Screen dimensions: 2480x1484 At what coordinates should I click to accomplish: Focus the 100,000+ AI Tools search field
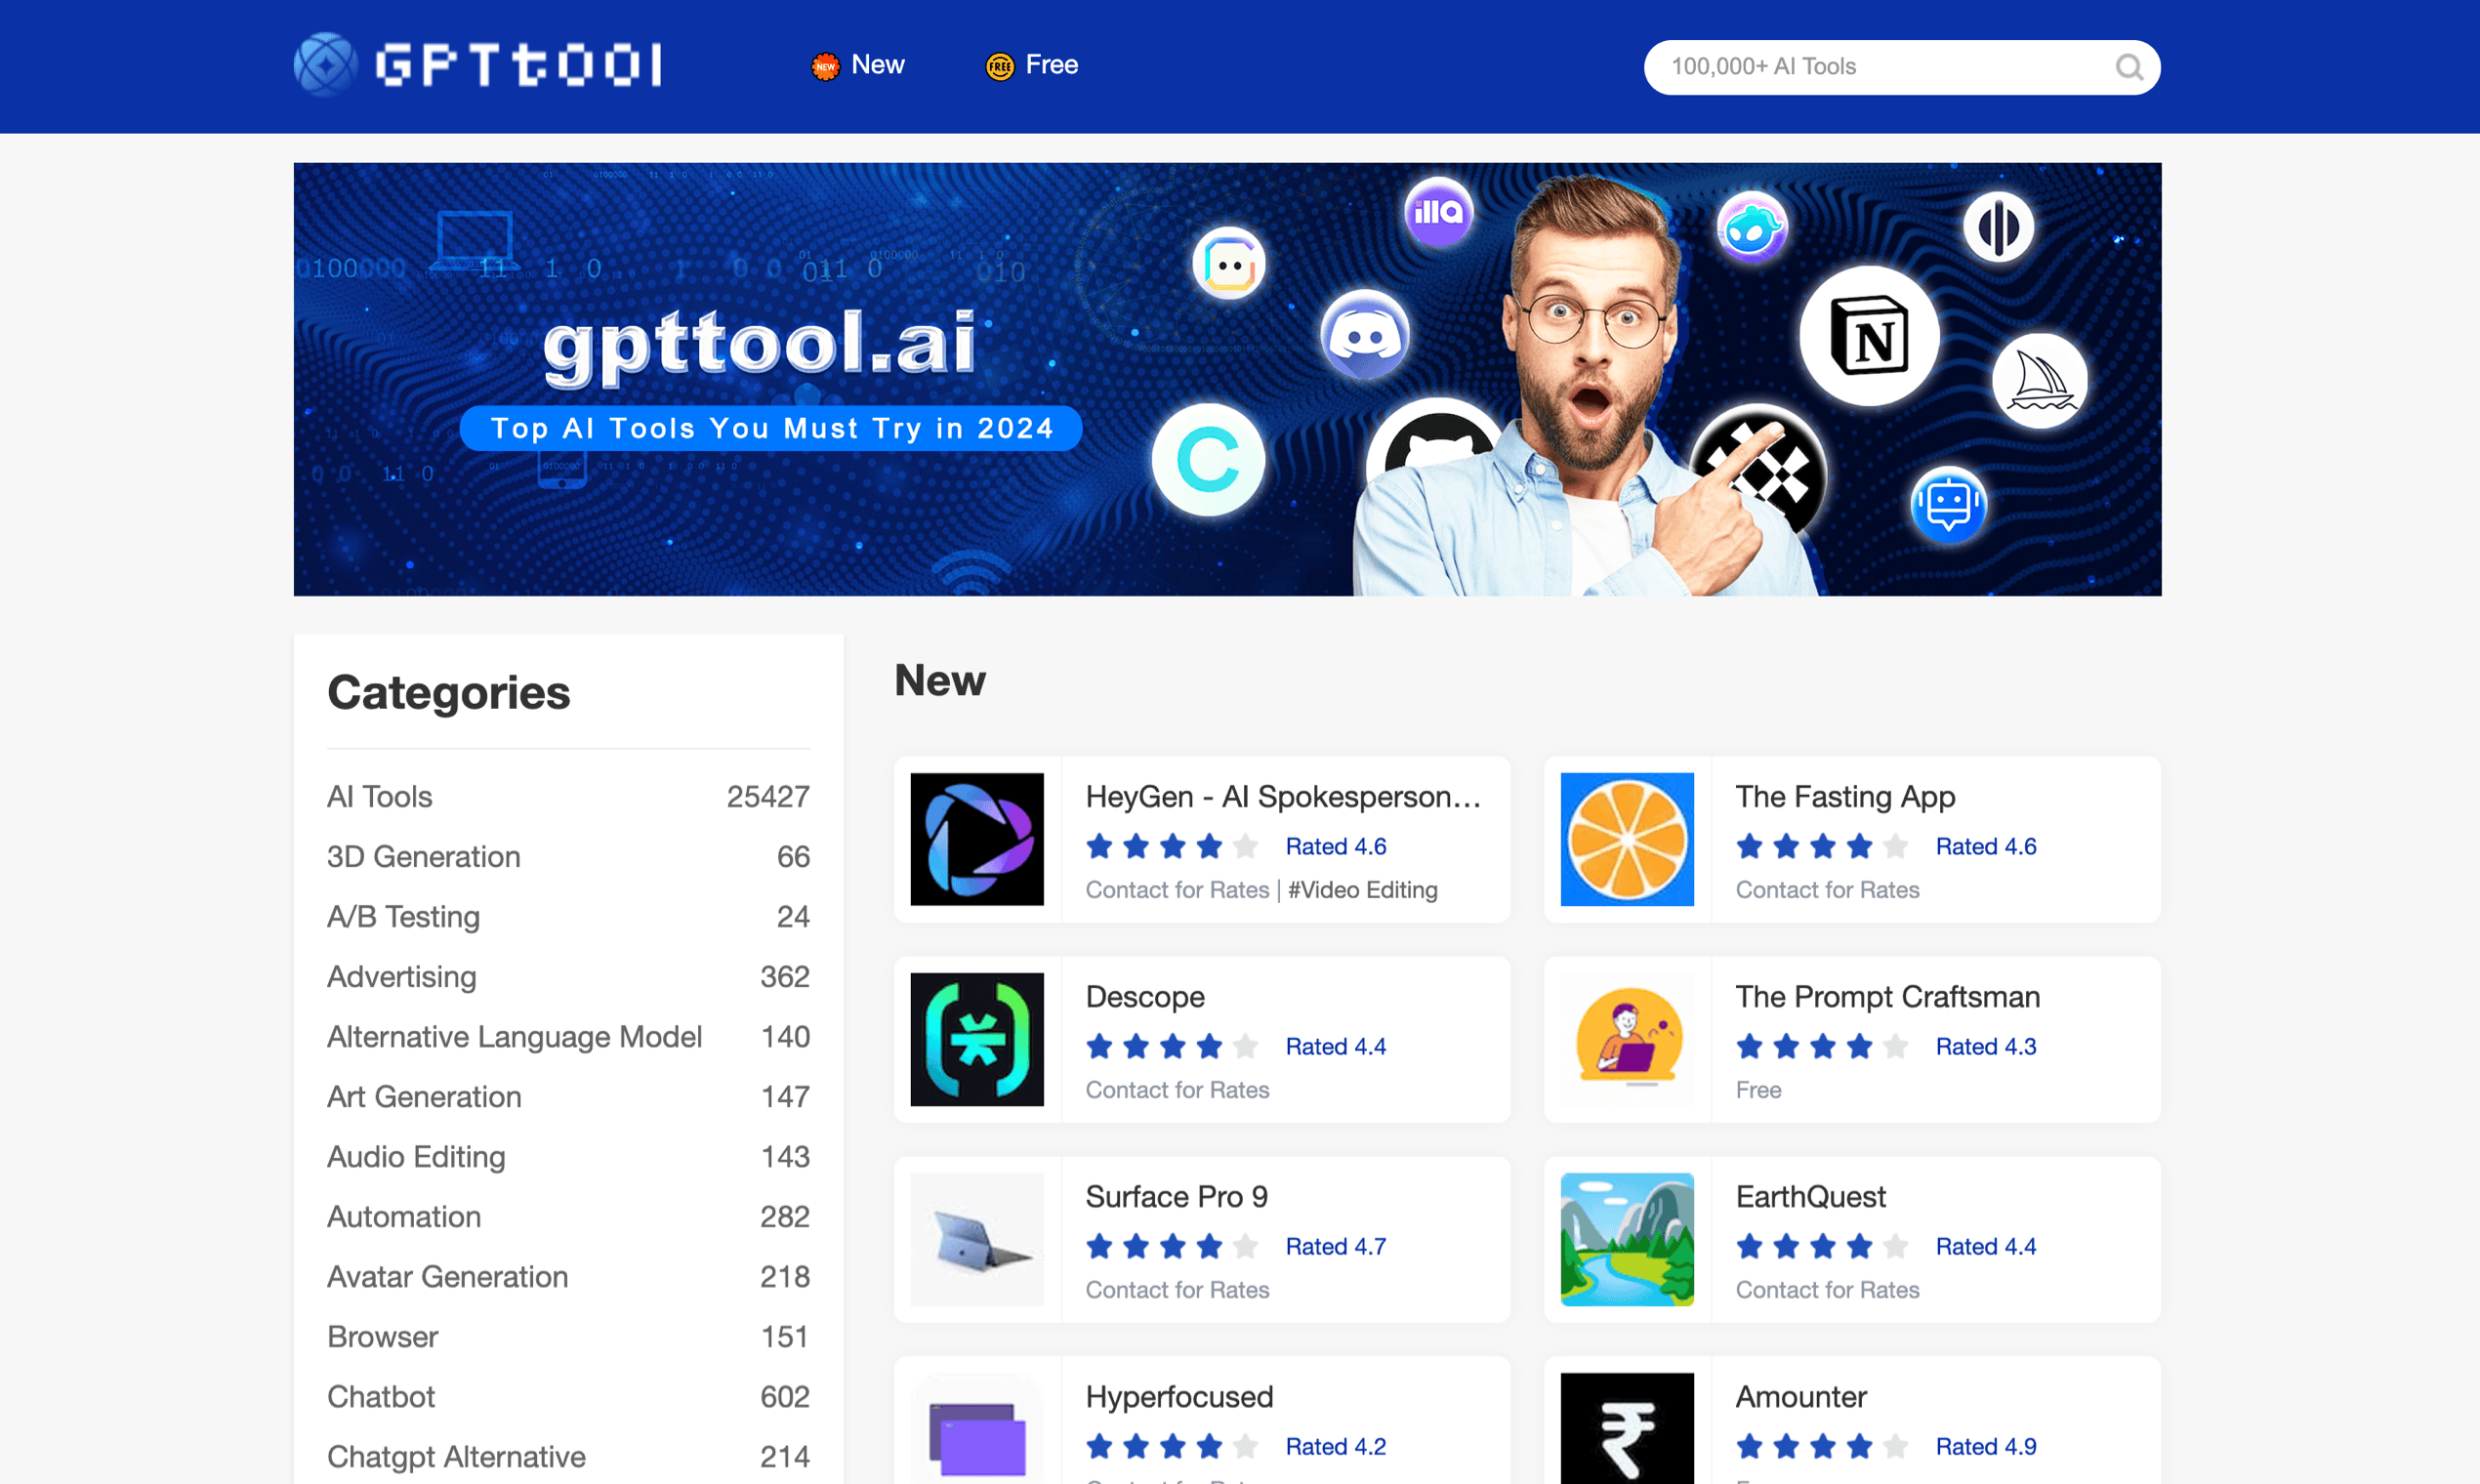tap(1880, 67)
